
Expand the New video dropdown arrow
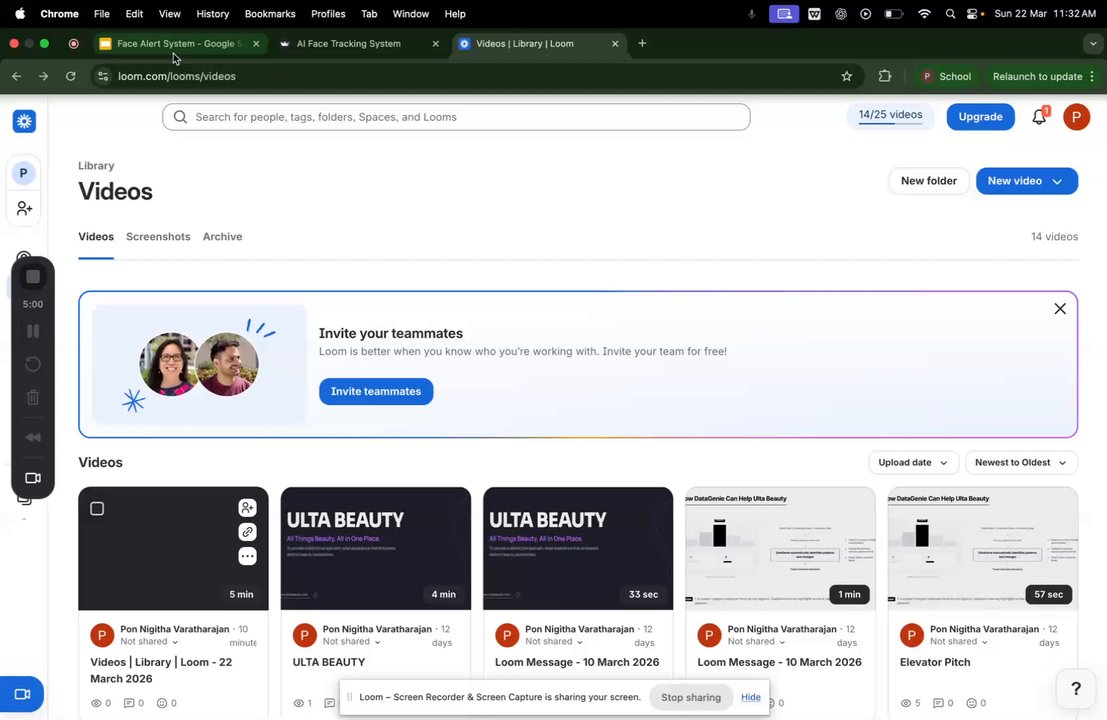1057,181
